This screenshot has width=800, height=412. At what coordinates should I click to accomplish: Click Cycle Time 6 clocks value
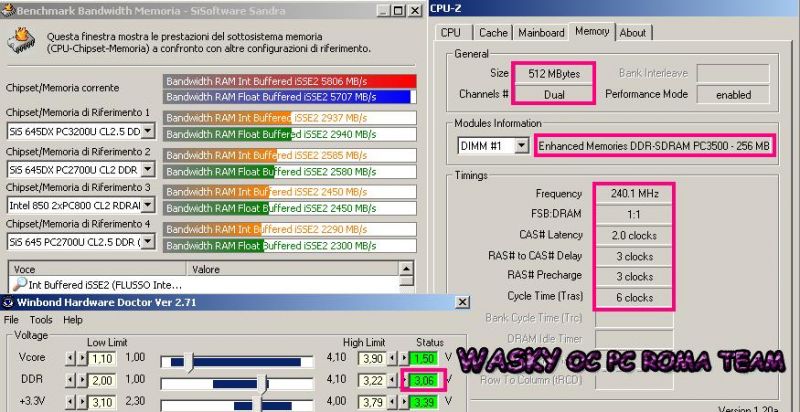[x=634, y=297]
